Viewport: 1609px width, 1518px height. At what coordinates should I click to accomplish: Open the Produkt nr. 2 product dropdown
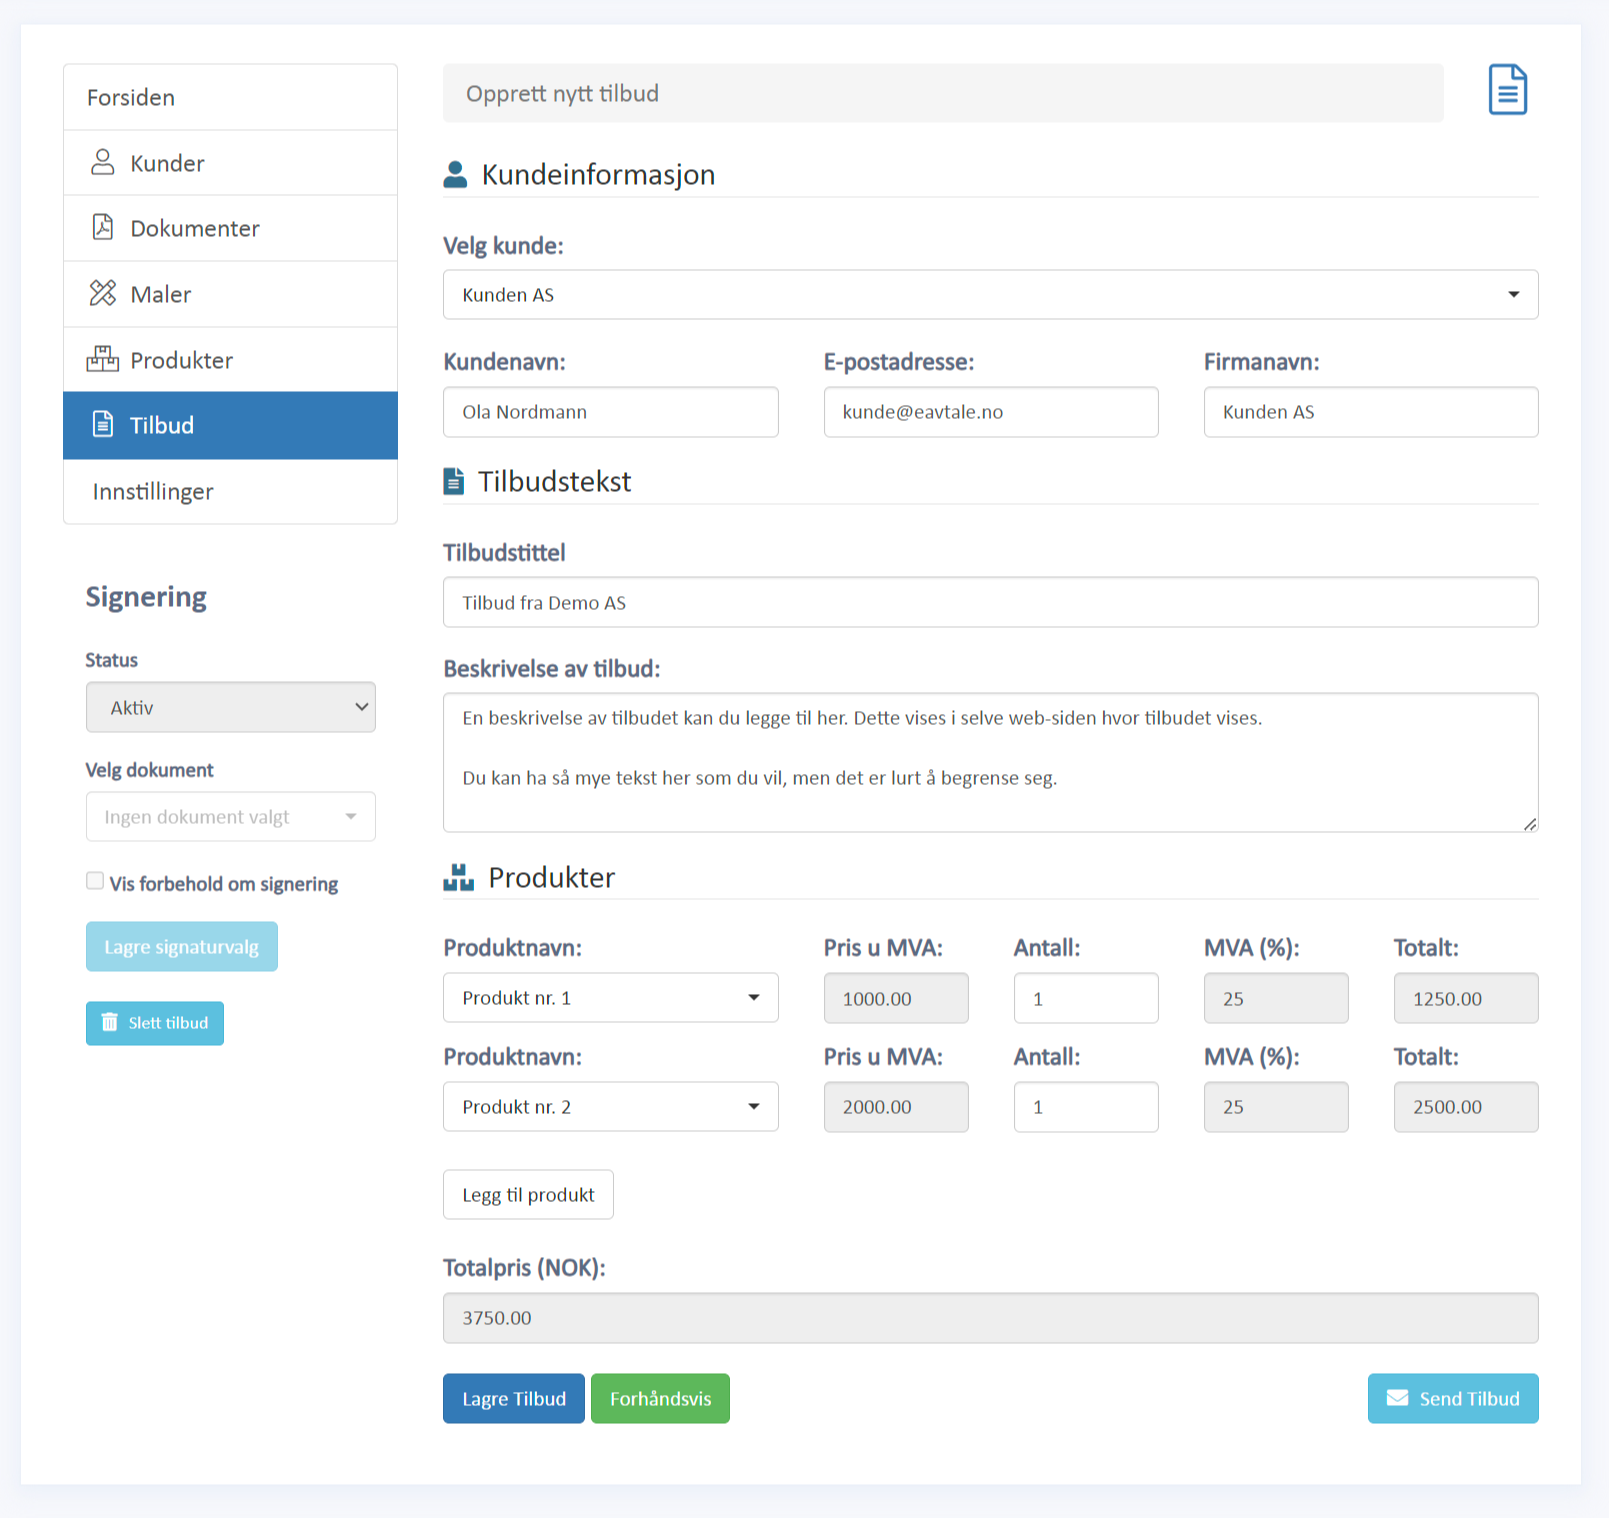coord(610,1107)
